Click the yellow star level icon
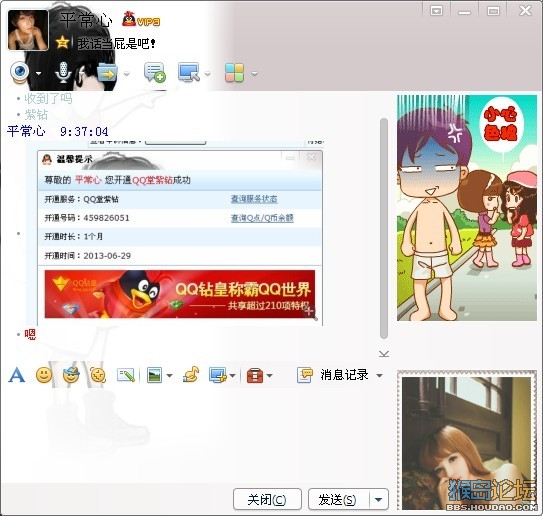The height and width of the screenshot is (516, 543). pos(62,43)
